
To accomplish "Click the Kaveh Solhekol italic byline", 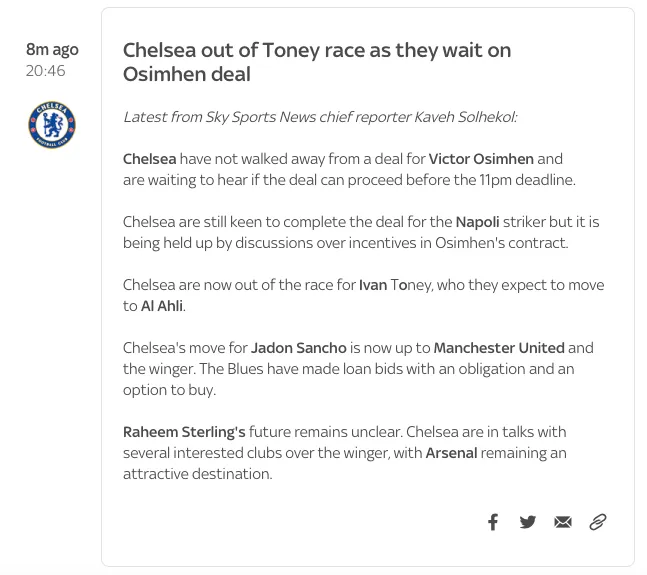I will 320,117.
